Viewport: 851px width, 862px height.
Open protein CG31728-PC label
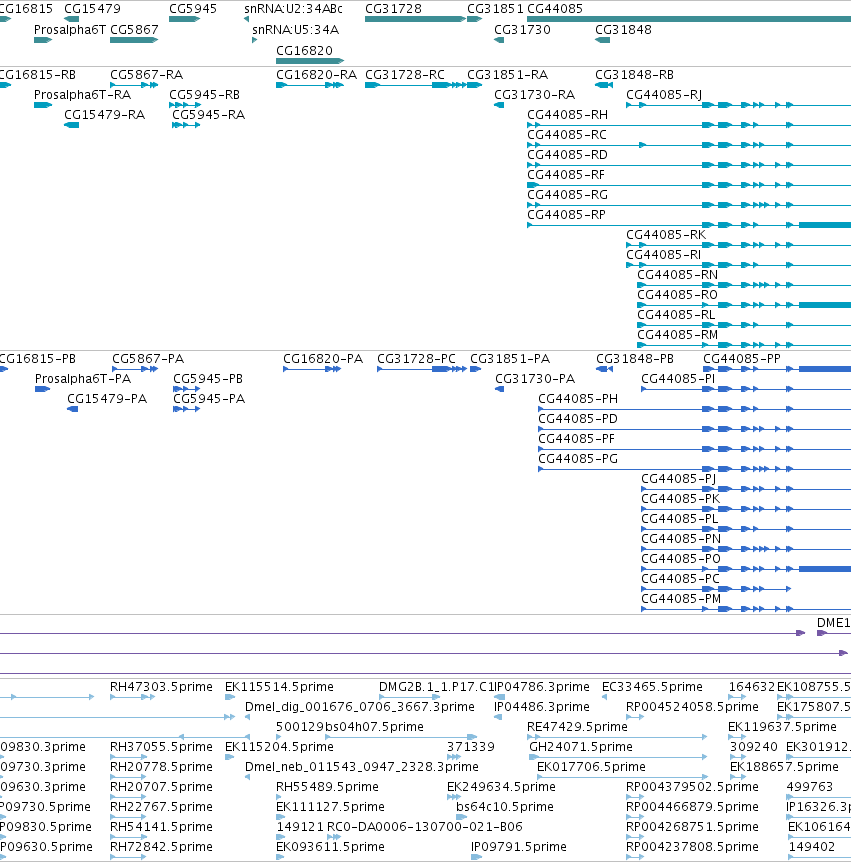click(x=416, y=359)
